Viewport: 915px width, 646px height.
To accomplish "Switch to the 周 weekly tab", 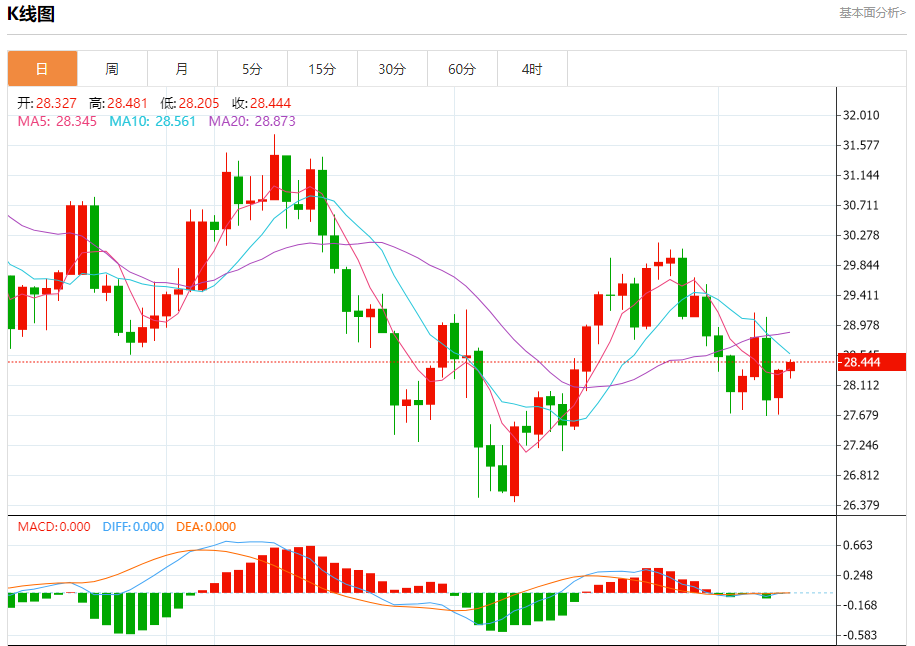I will click(x=112, y=69).
